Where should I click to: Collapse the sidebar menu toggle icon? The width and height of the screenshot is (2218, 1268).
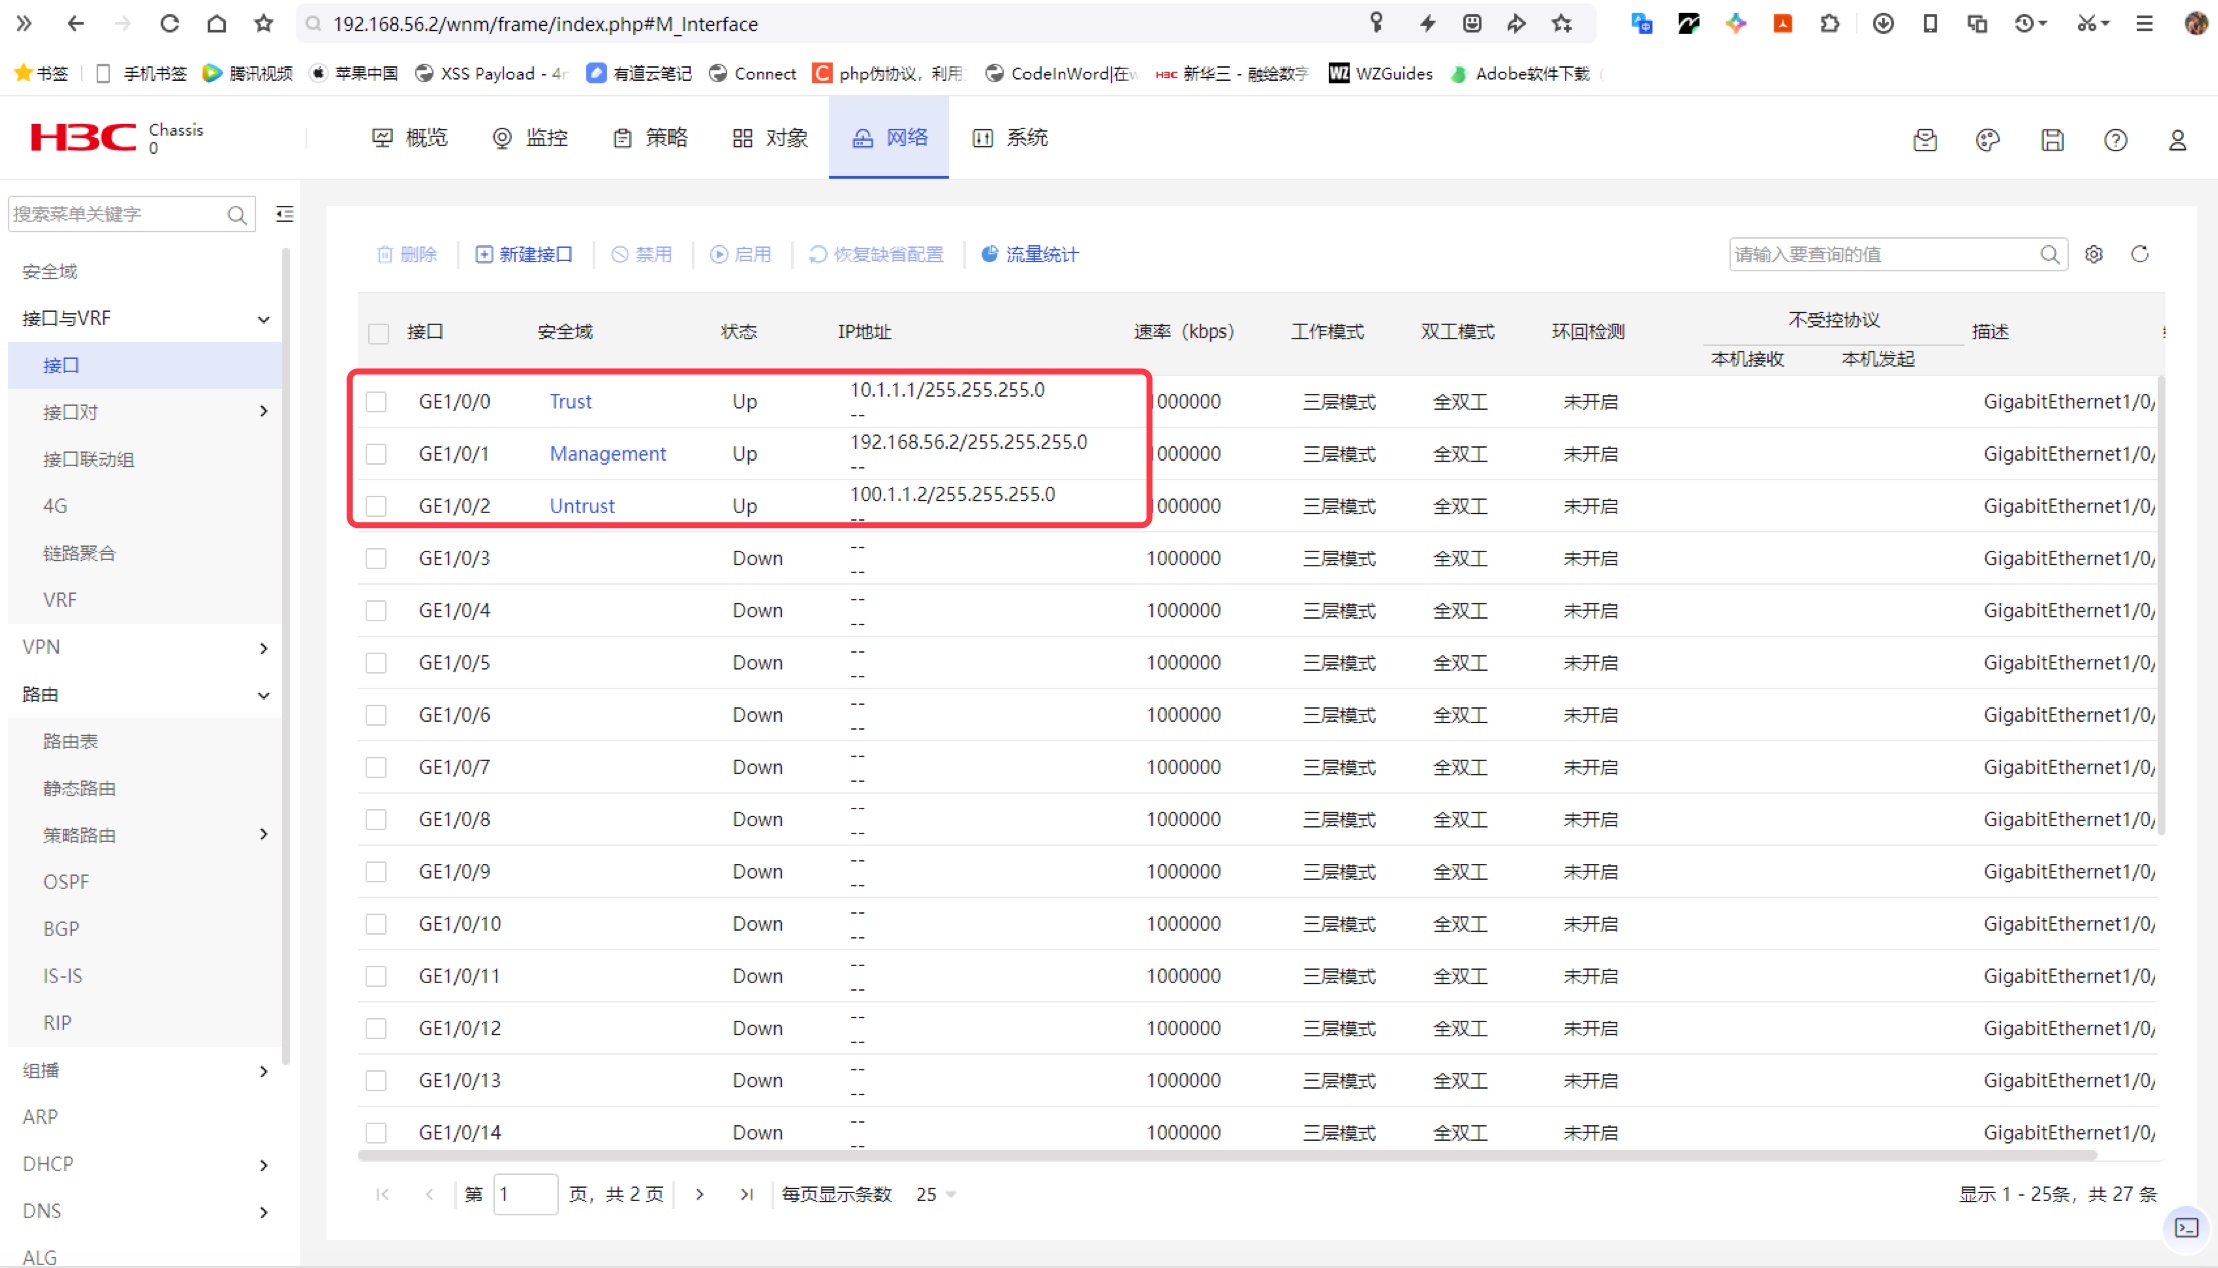tap(285, 214)
